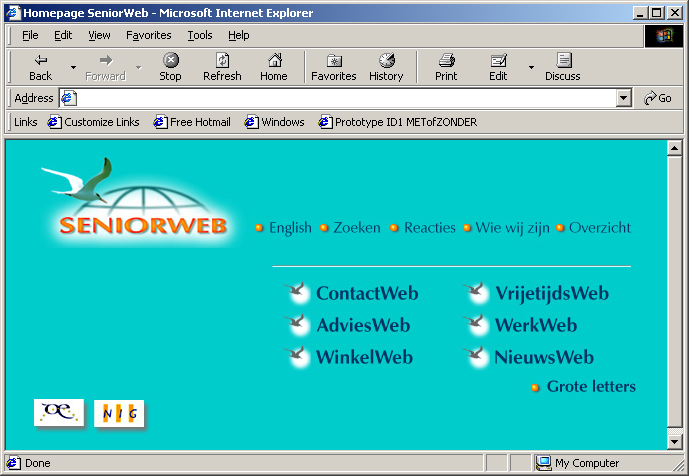Image resolution: width=689 pixels, height=476 pixels.
Task: Go back with the Back arrow
Action: 40,67
